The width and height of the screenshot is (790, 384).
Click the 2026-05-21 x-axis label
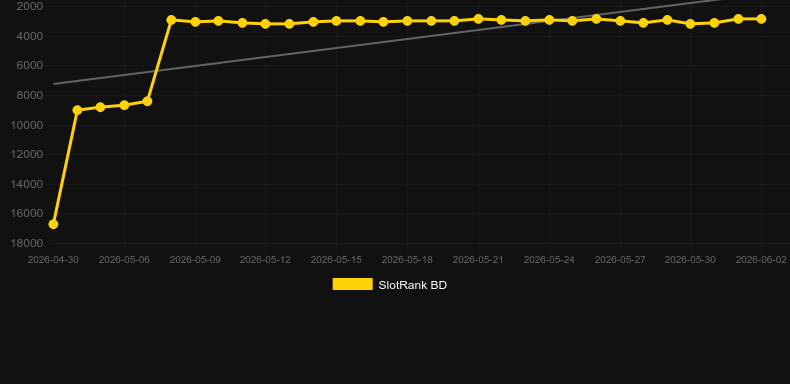[478, 260]
